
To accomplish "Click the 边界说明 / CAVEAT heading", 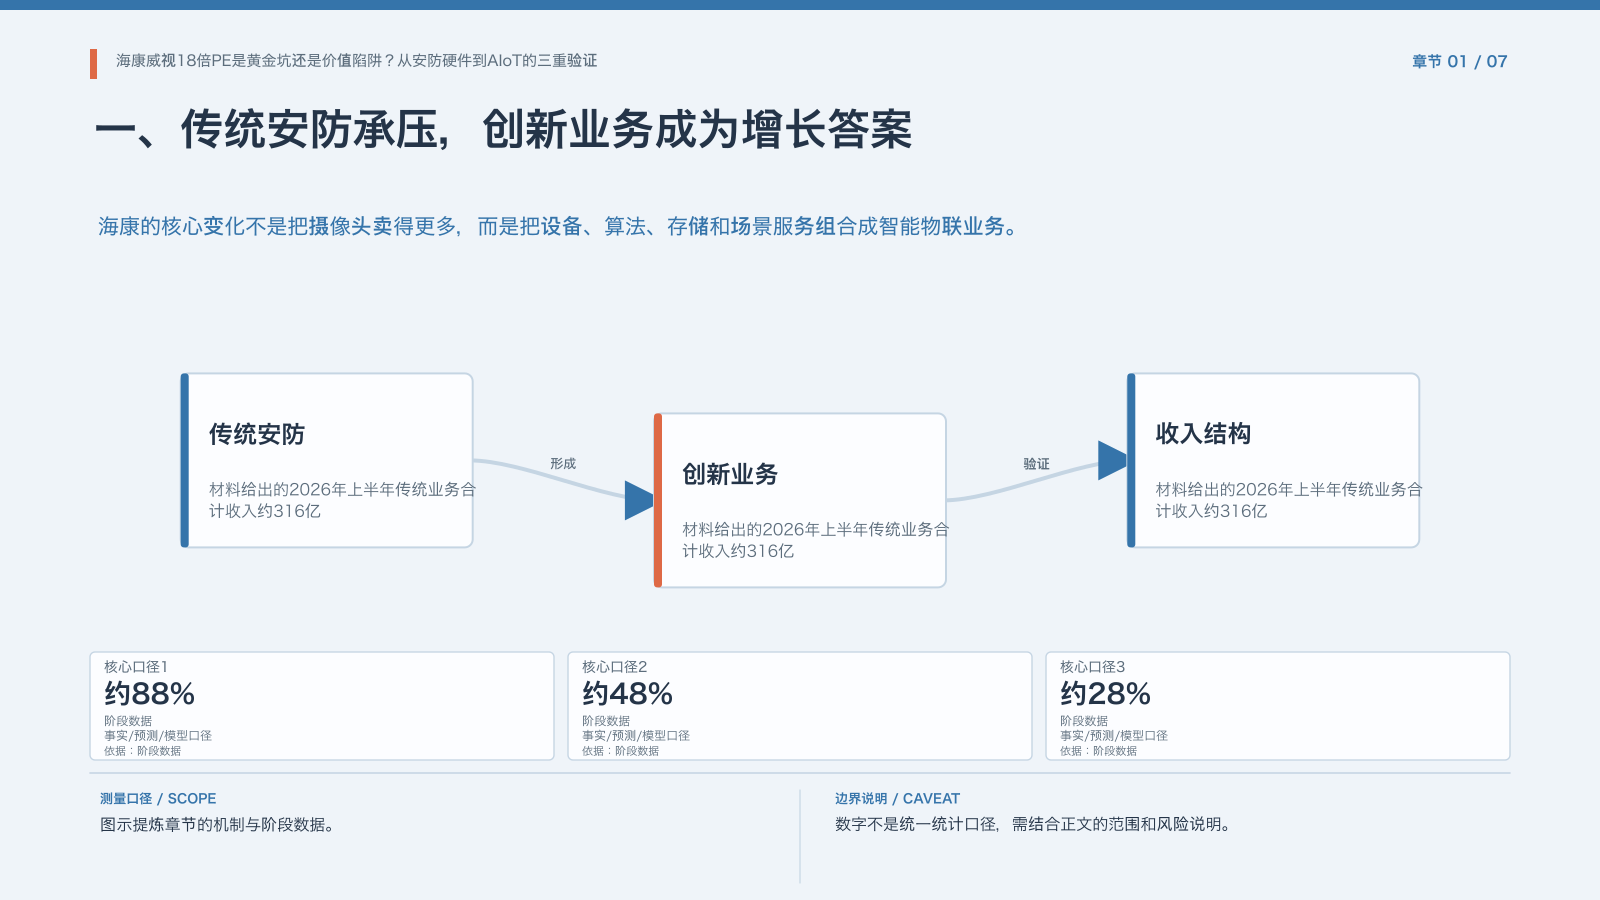I will tap(897, 799).
